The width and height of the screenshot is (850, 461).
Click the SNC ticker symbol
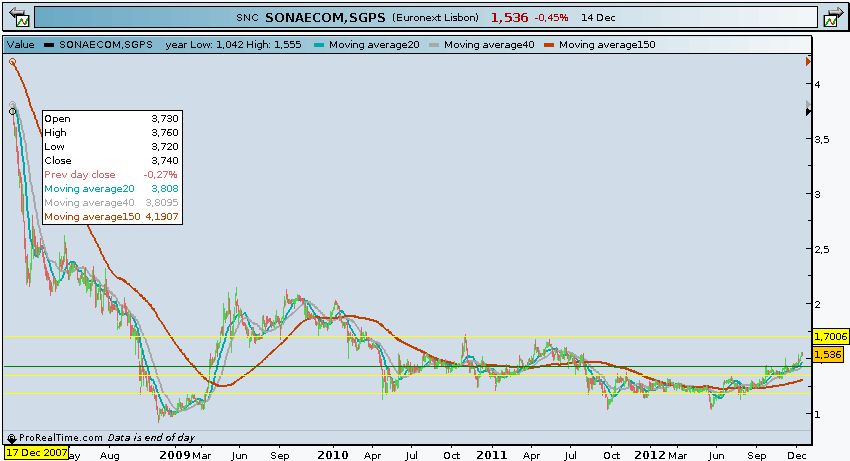(247, 17)
